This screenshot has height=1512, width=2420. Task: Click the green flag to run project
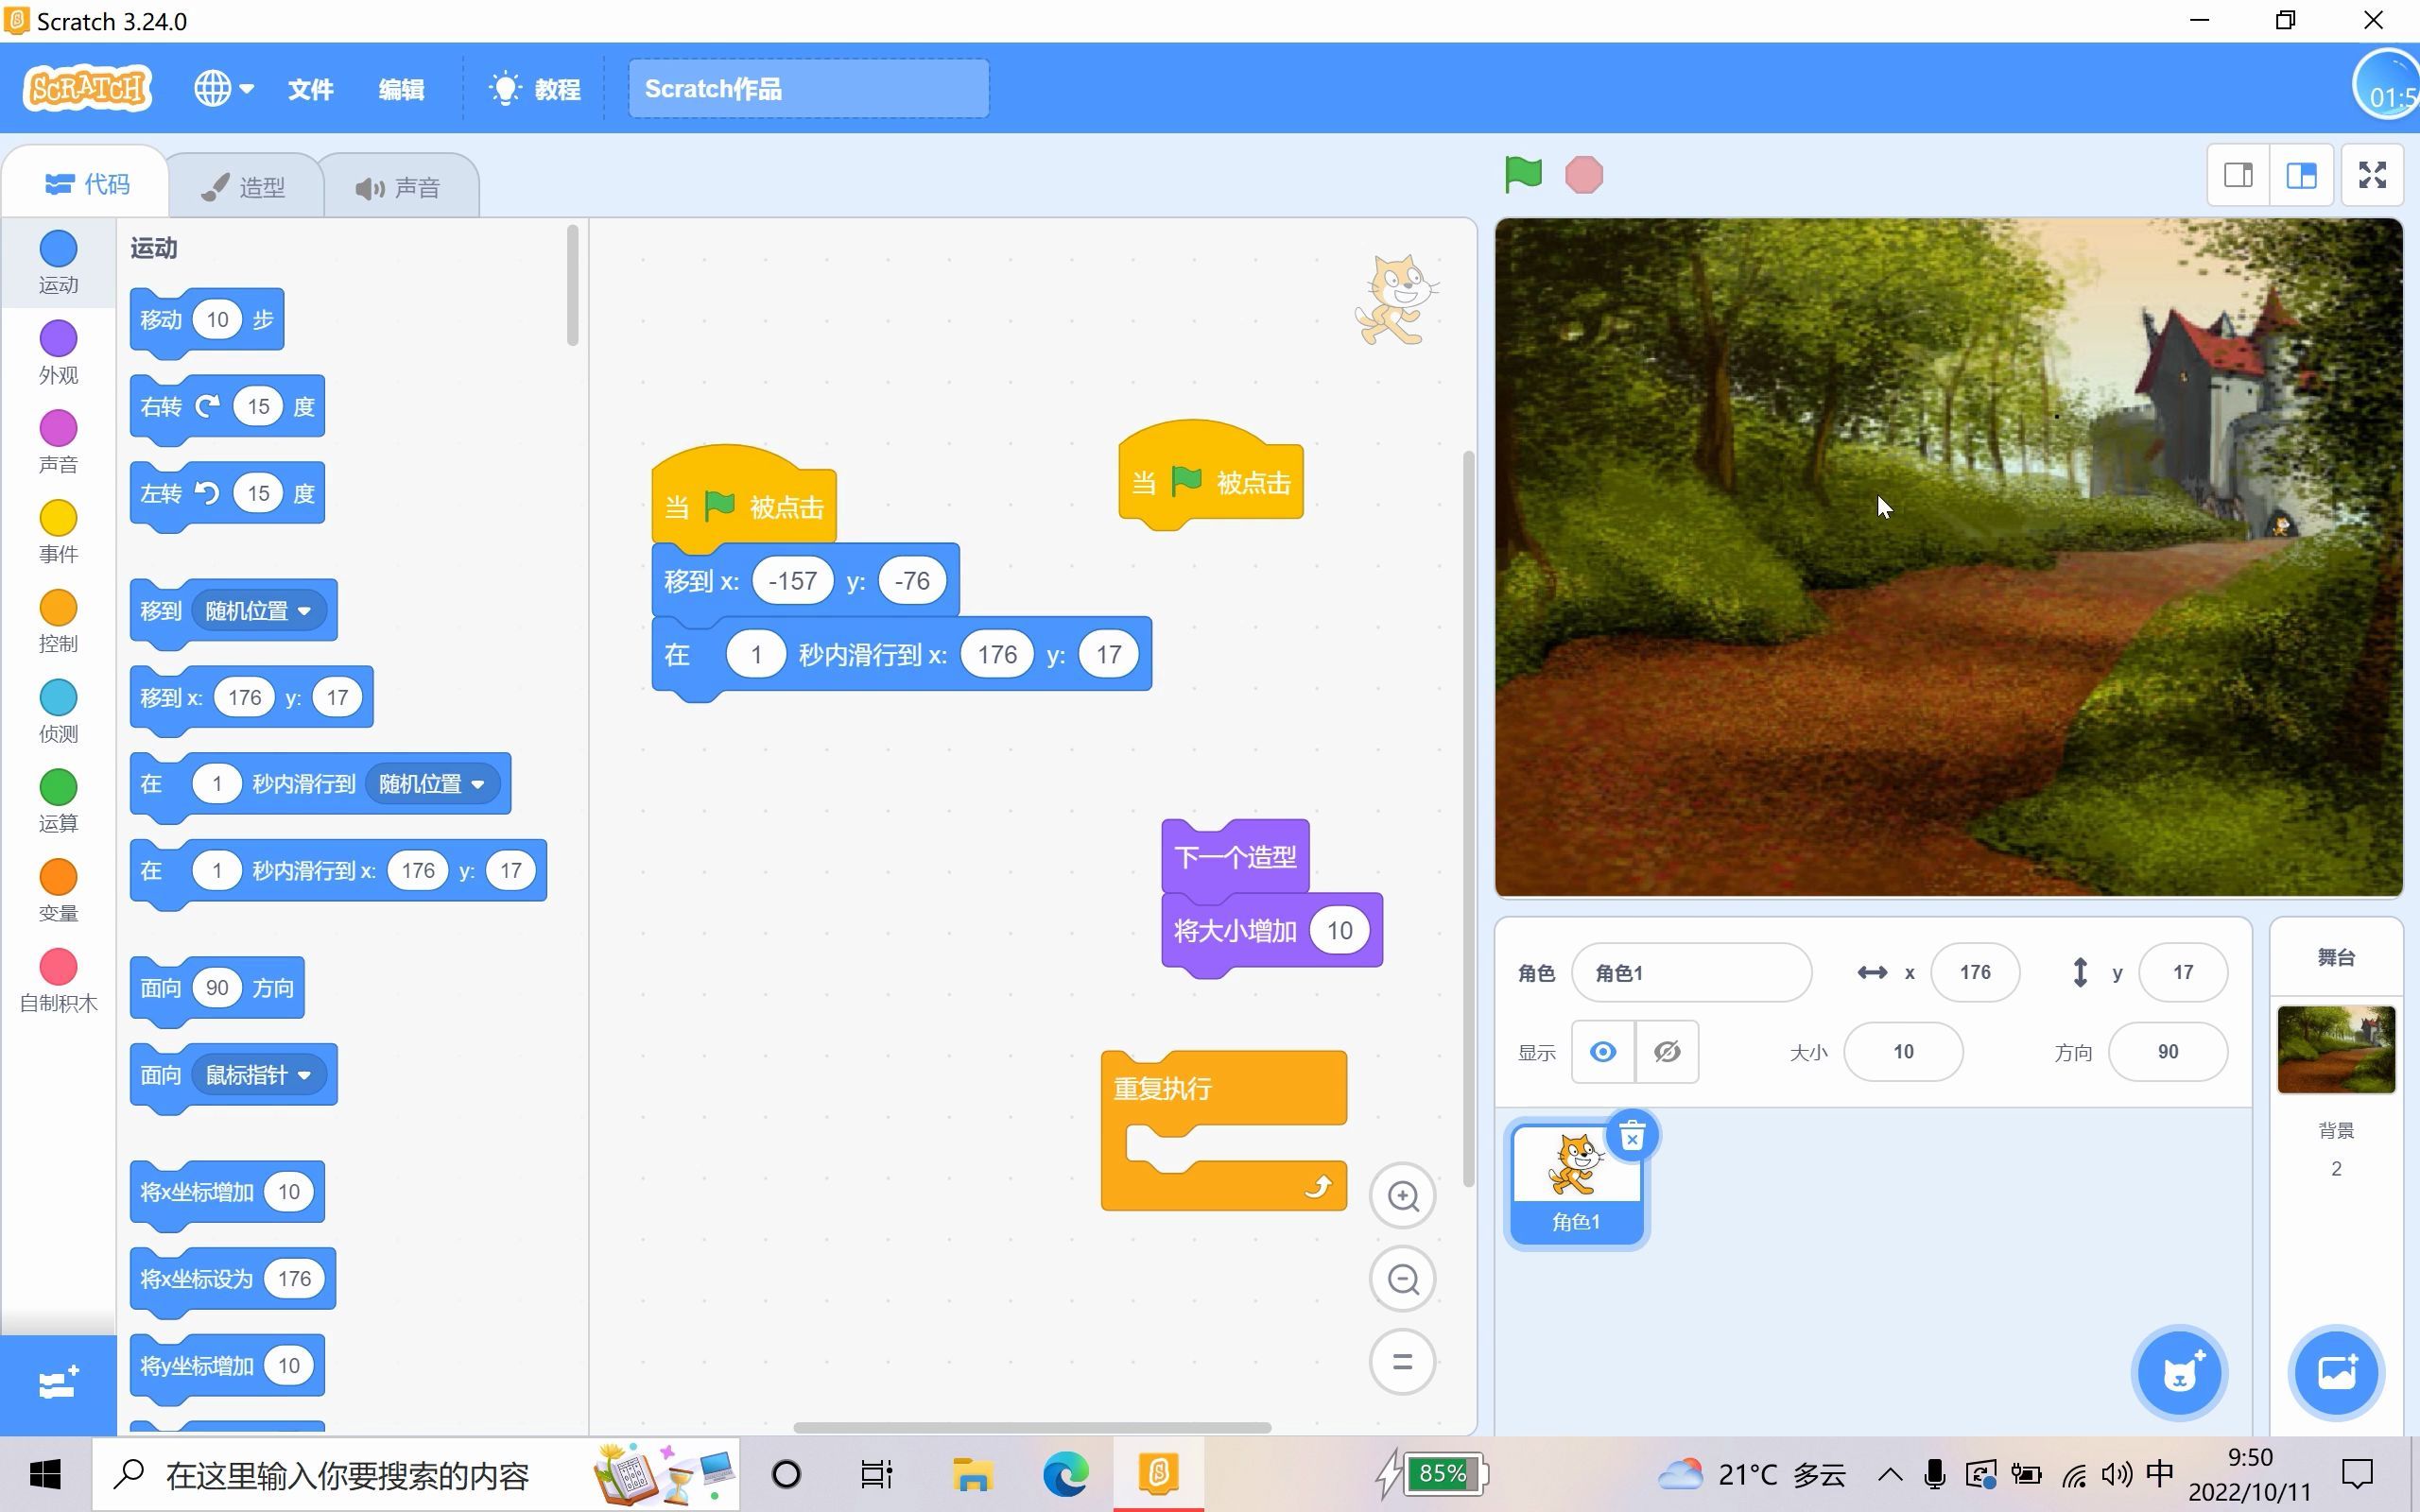click(x=1523, y=175)
